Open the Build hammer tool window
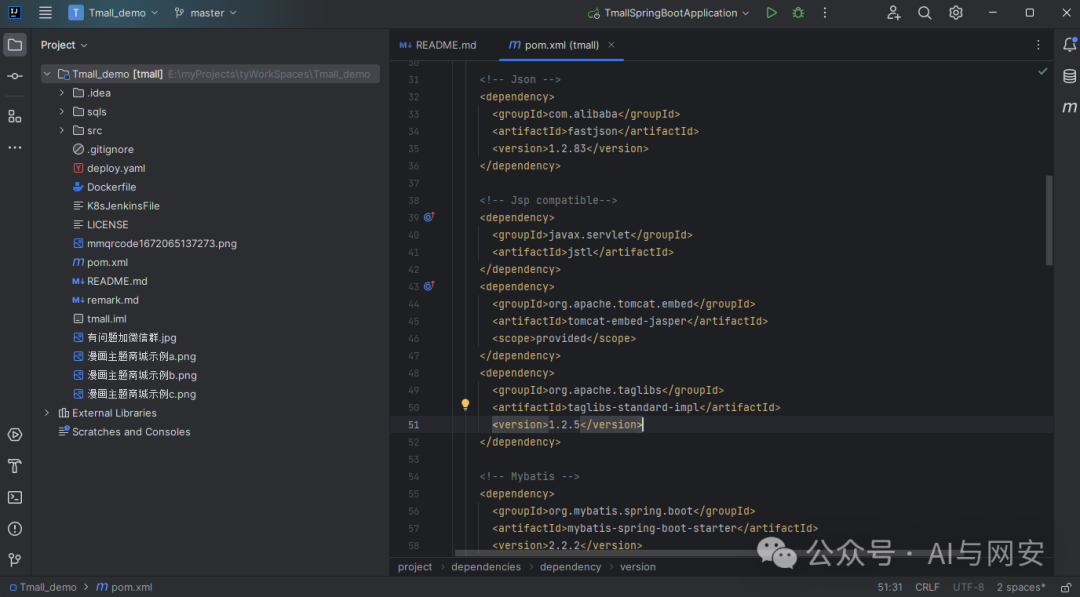 click(14, 466)
